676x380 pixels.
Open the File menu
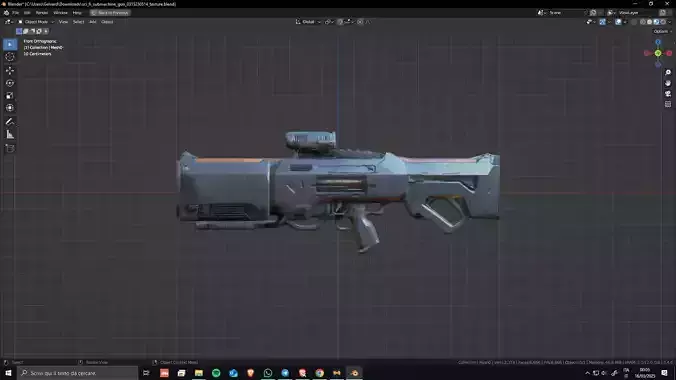point(16,13)
